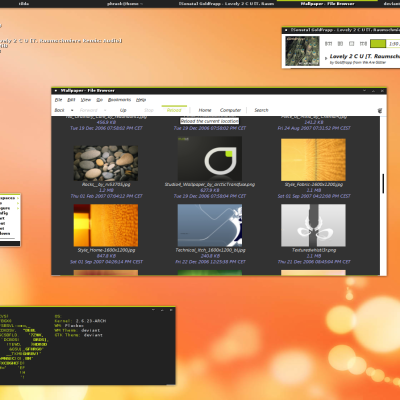Image resolution: width=400 pixels, height=400 pixels.
Task: Open the Go menu in File Browser
Action: point(99,100)
